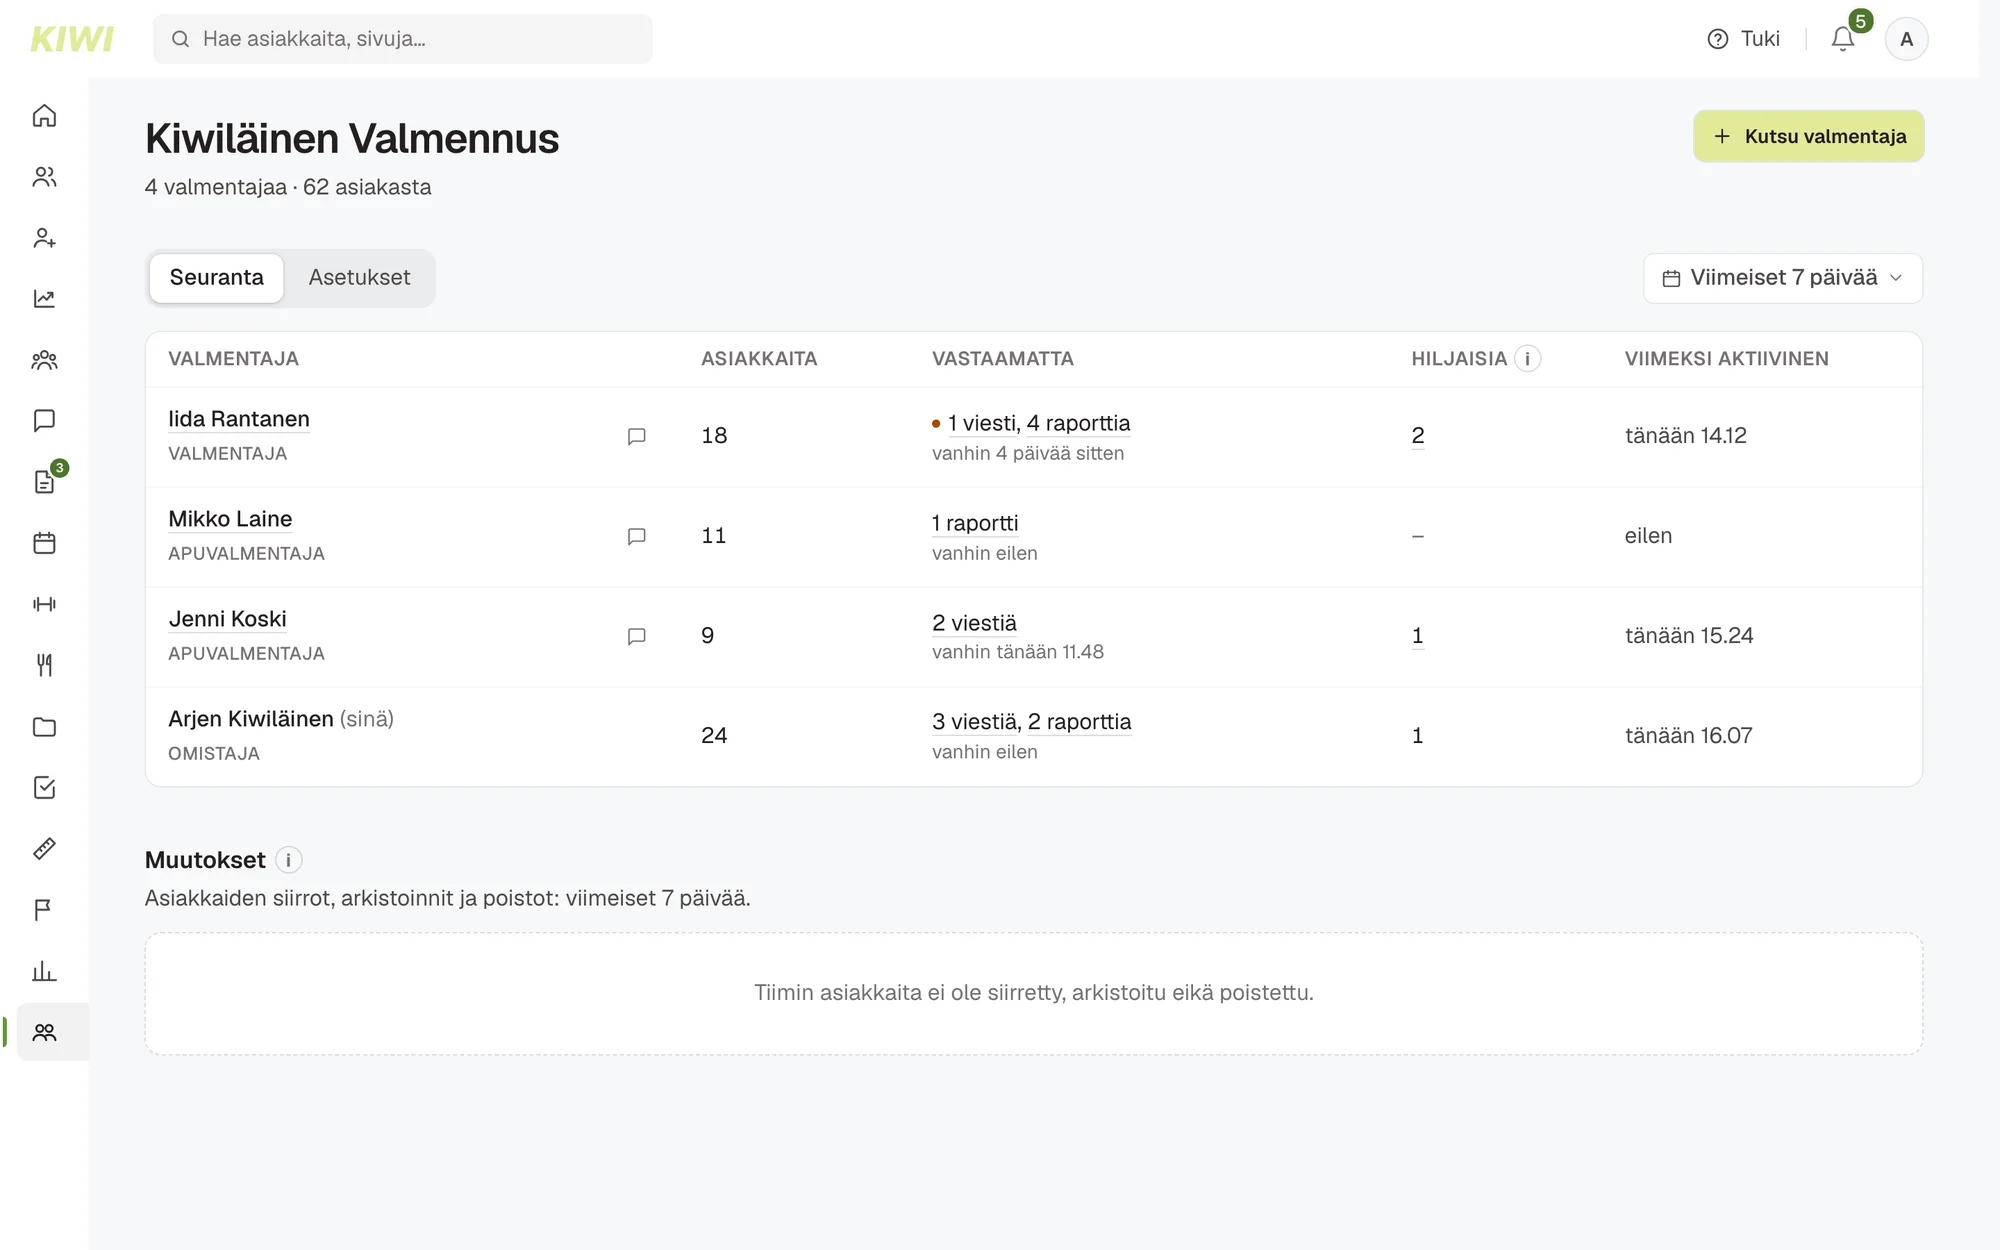Image resolution: width=2000 pixels, height=1250 pixels.
Task: Switch to the Asetukset tab
Action: click(x=359, y=278)
